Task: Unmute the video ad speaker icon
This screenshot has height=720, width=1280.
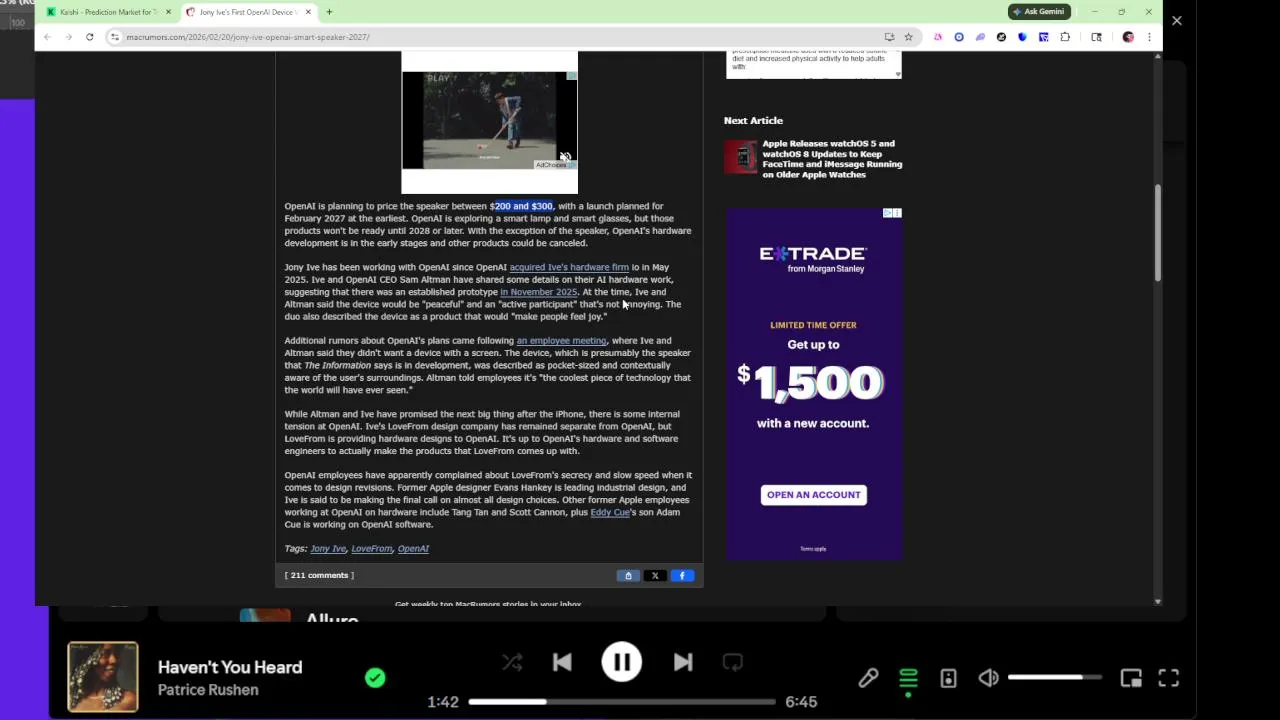Action: 565,157
